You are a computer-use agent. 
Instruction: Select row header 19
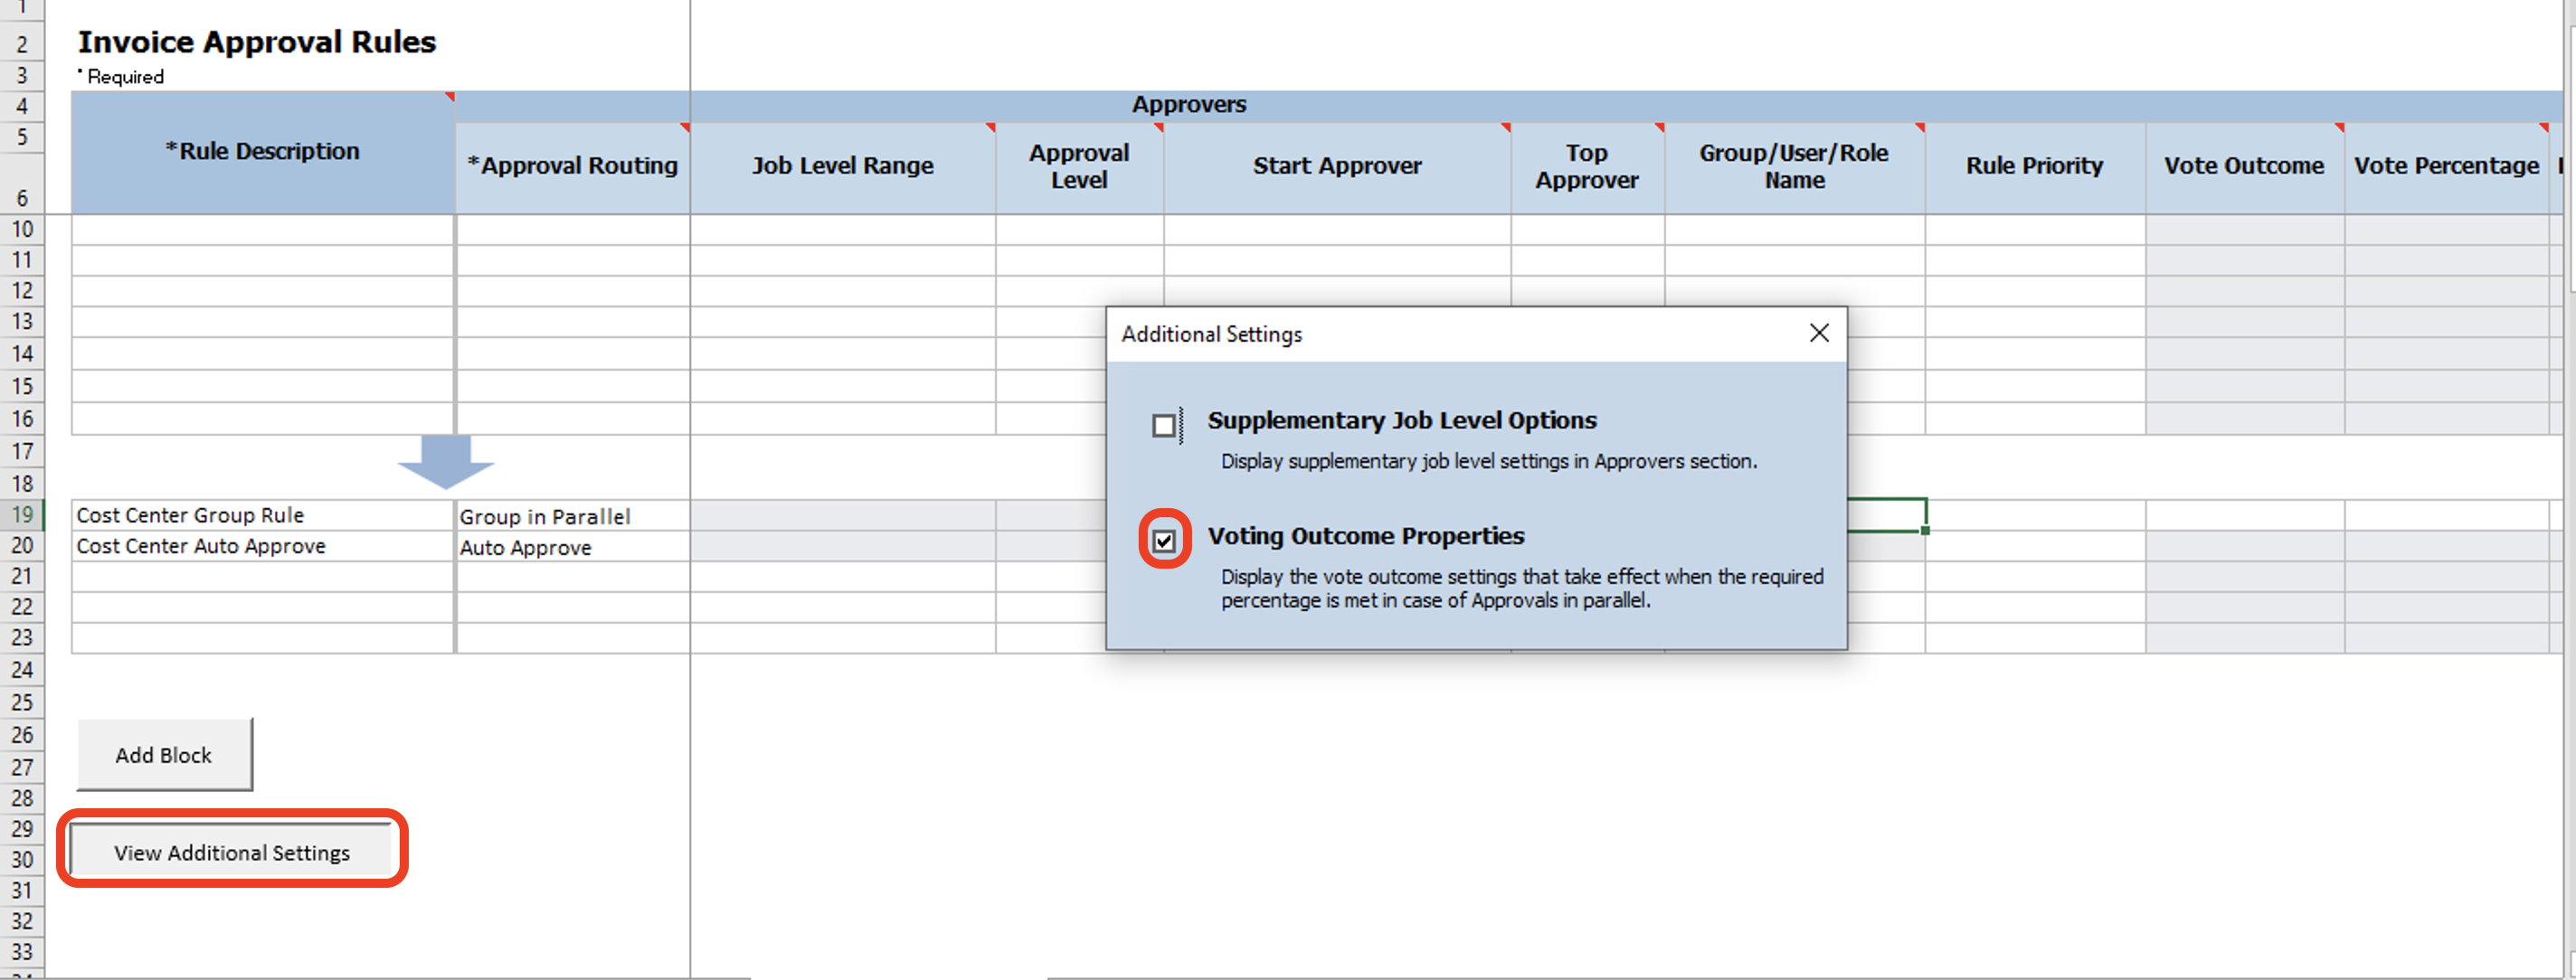point(22,515)
